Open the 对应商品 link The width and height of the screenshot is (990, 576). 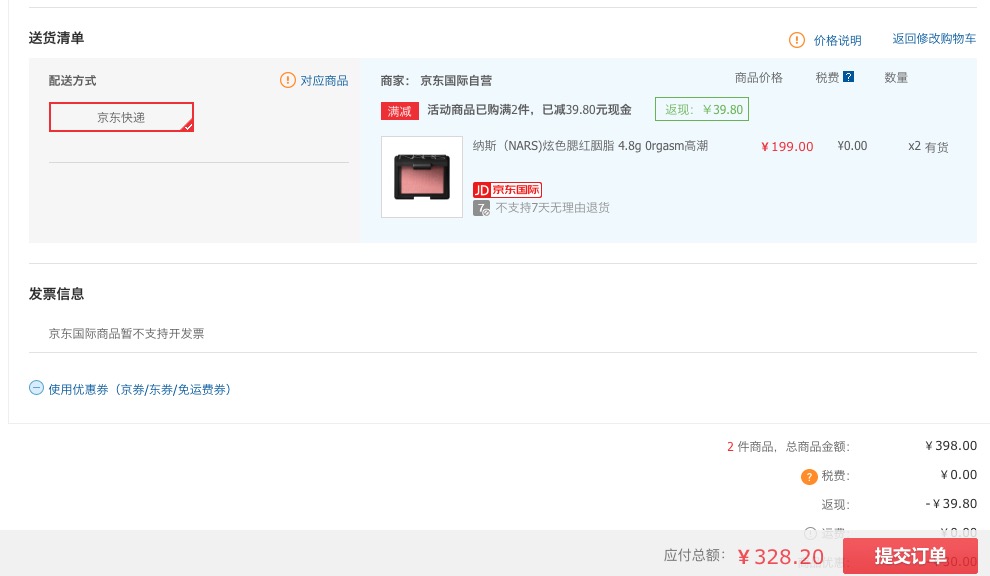324,80
